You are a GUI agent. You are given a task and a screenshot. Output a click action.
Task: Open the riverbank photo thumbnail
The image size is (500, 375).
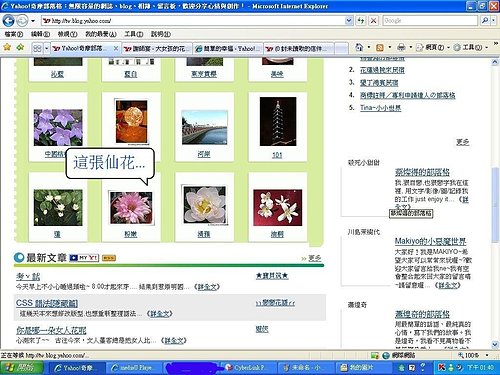pyautogui.click(x=204, y=128)
